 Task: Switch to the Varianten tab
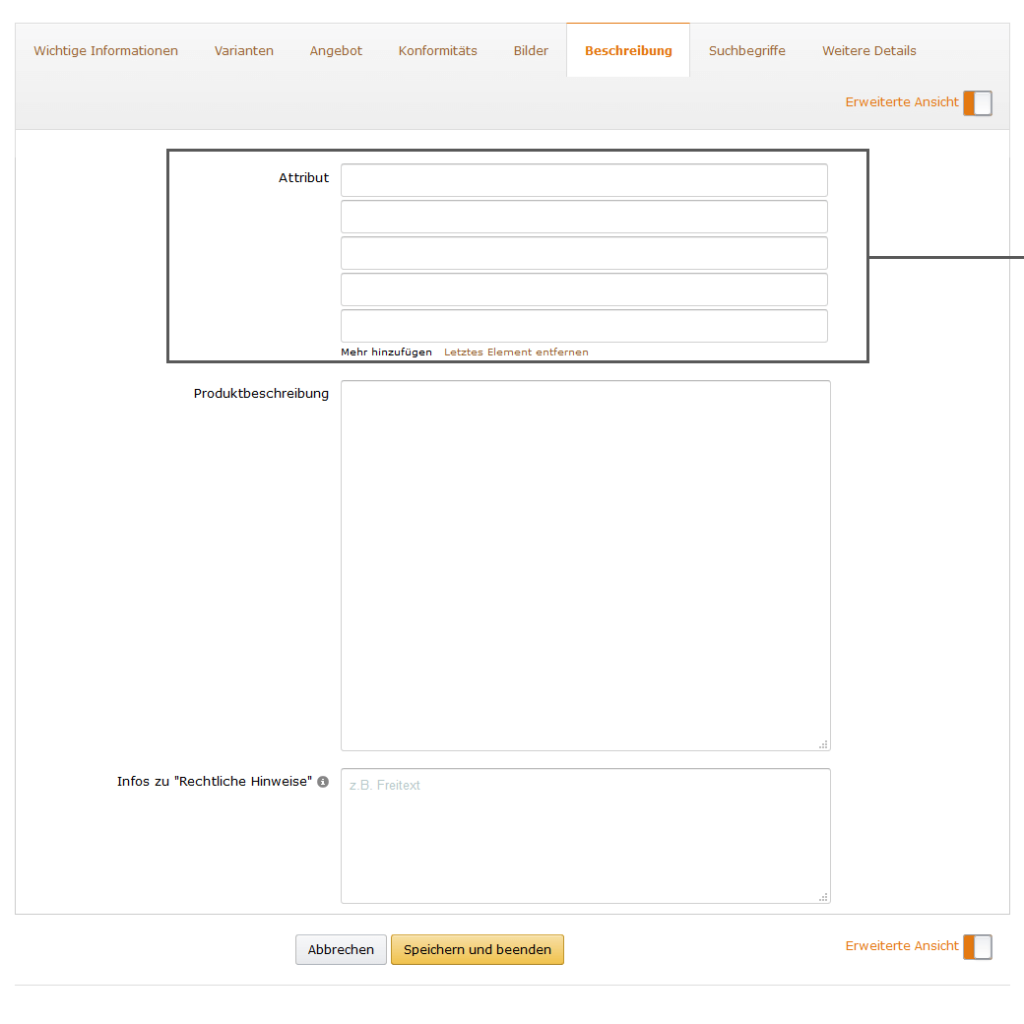coord(244,51)
